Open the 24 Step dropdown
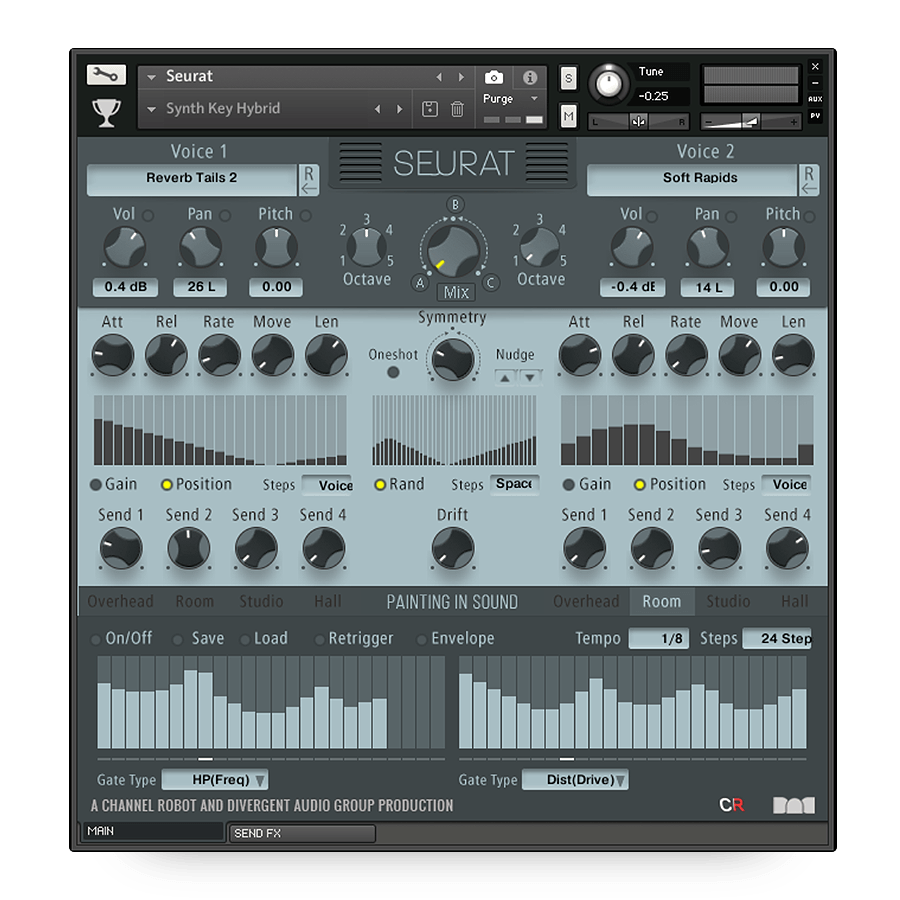 click(x=777, y=638)
